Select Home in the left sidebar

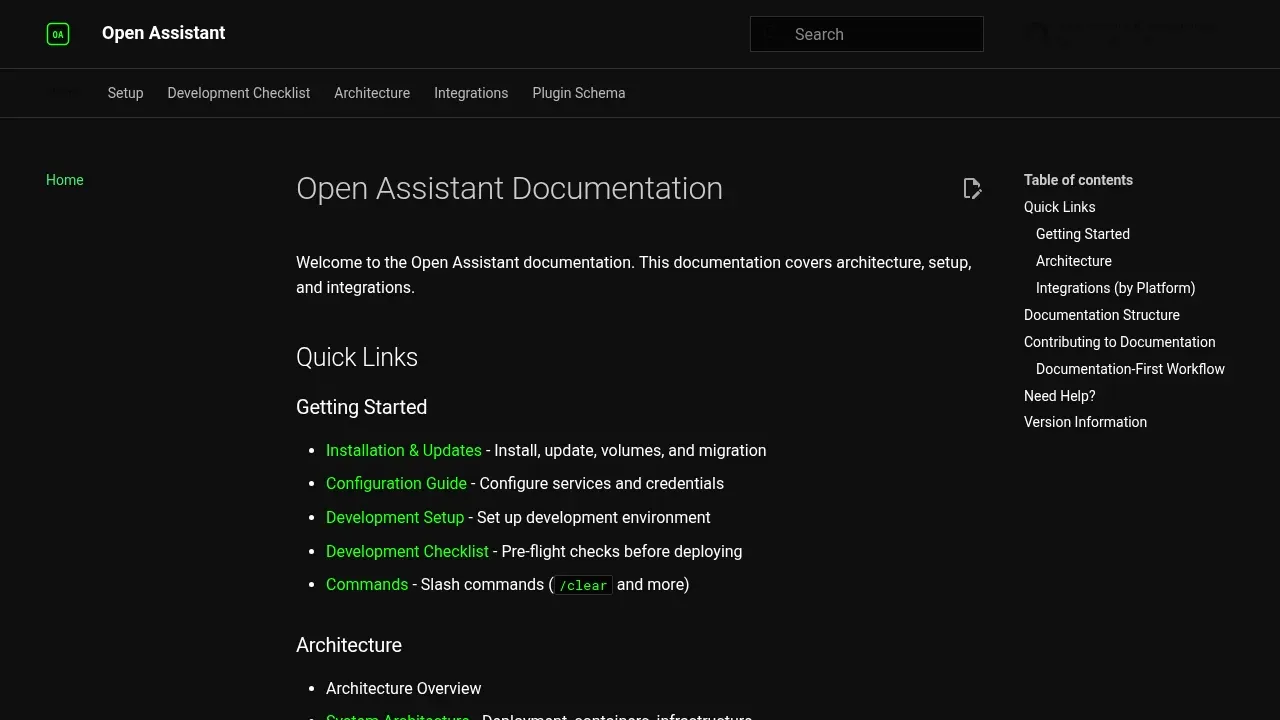point(65,180)
